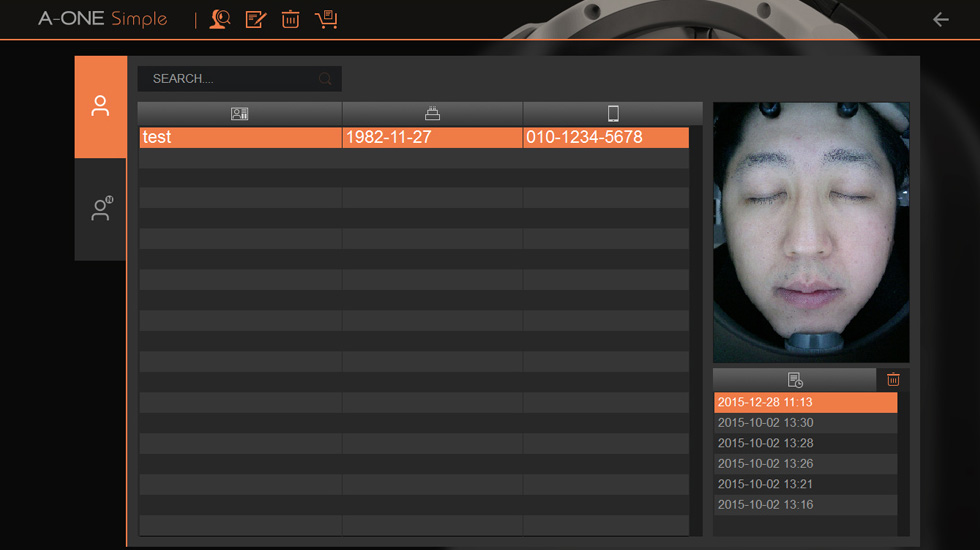Screen dimensions: 980x550
Task: Click the name column header icon
Action: click(x=239, y=114)
